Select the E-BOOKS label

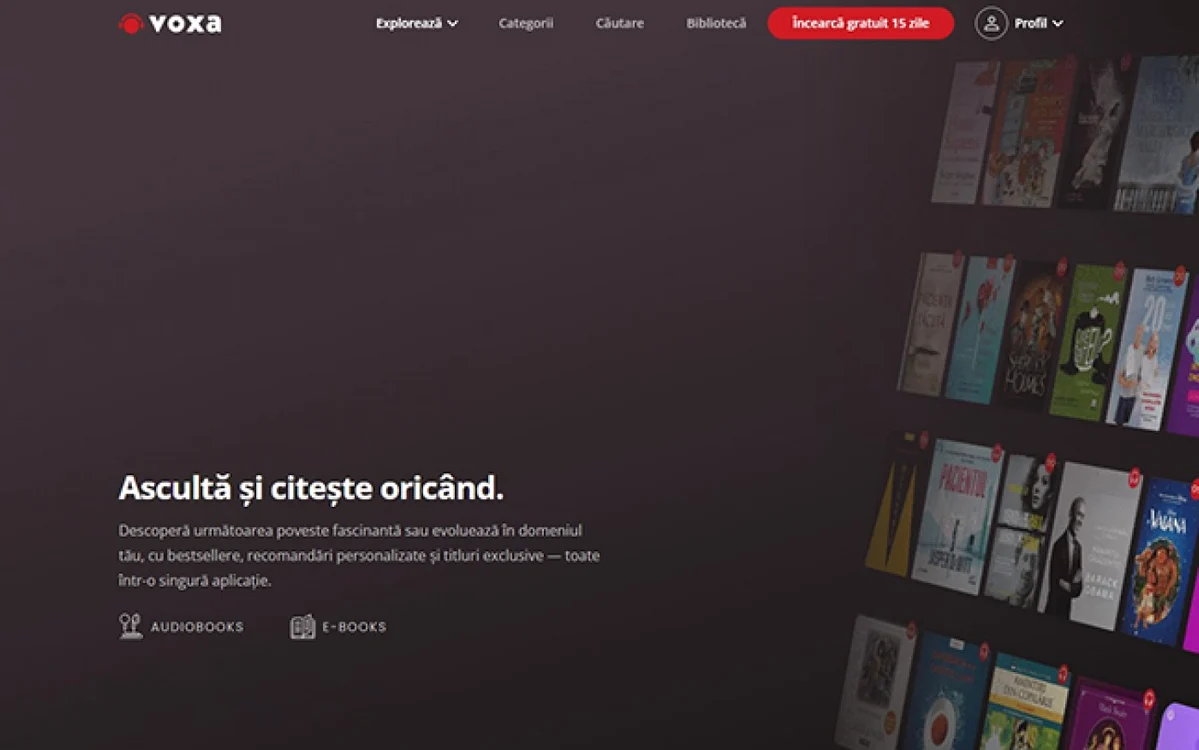click(x=354, y=627)
